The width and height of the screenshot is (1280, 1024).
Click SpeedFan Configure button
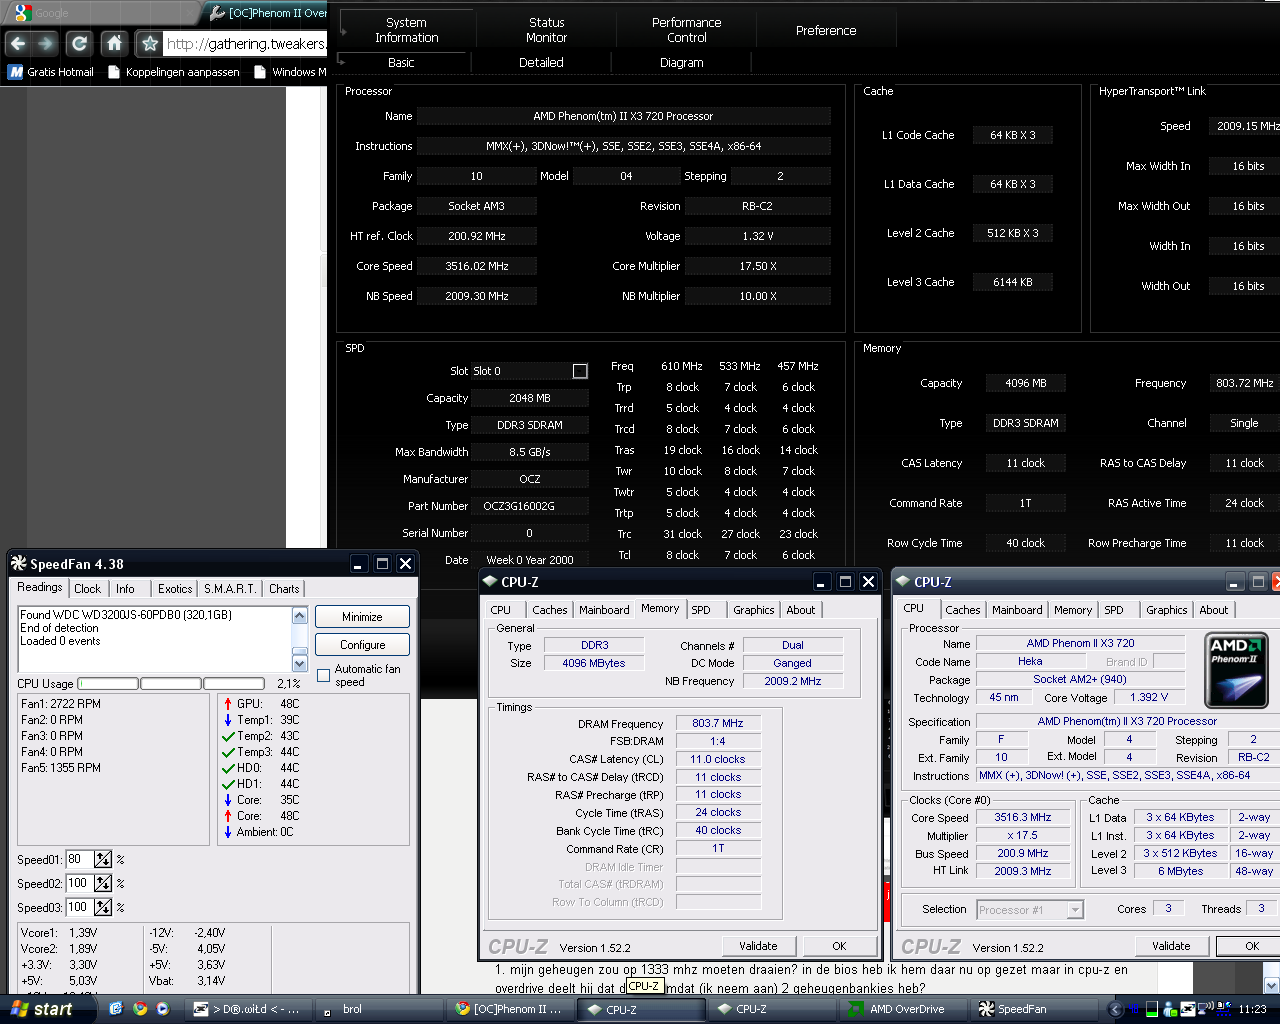coord(362,645)
